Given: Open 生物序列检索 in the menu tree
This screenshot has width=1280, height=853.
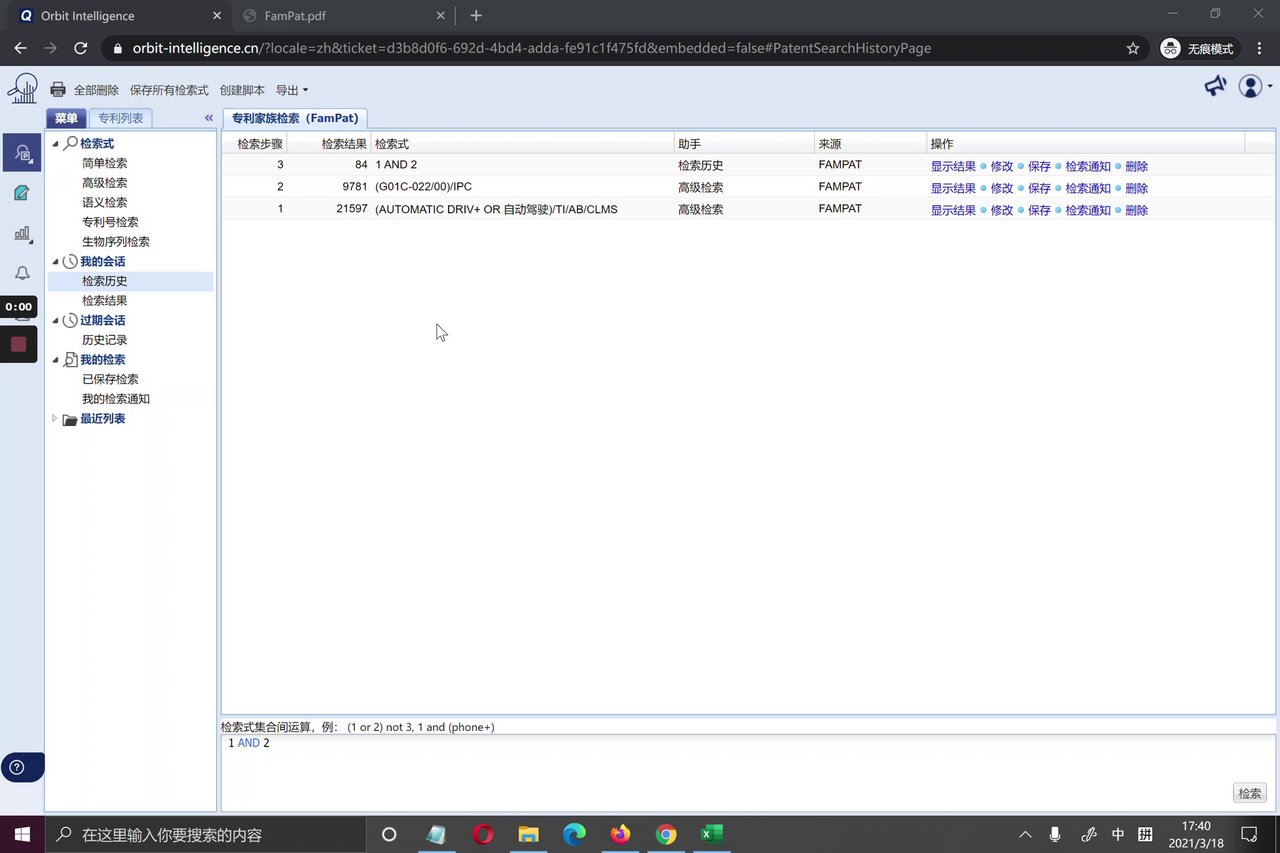Looking at the screenshot, I should tap(115, 242).
